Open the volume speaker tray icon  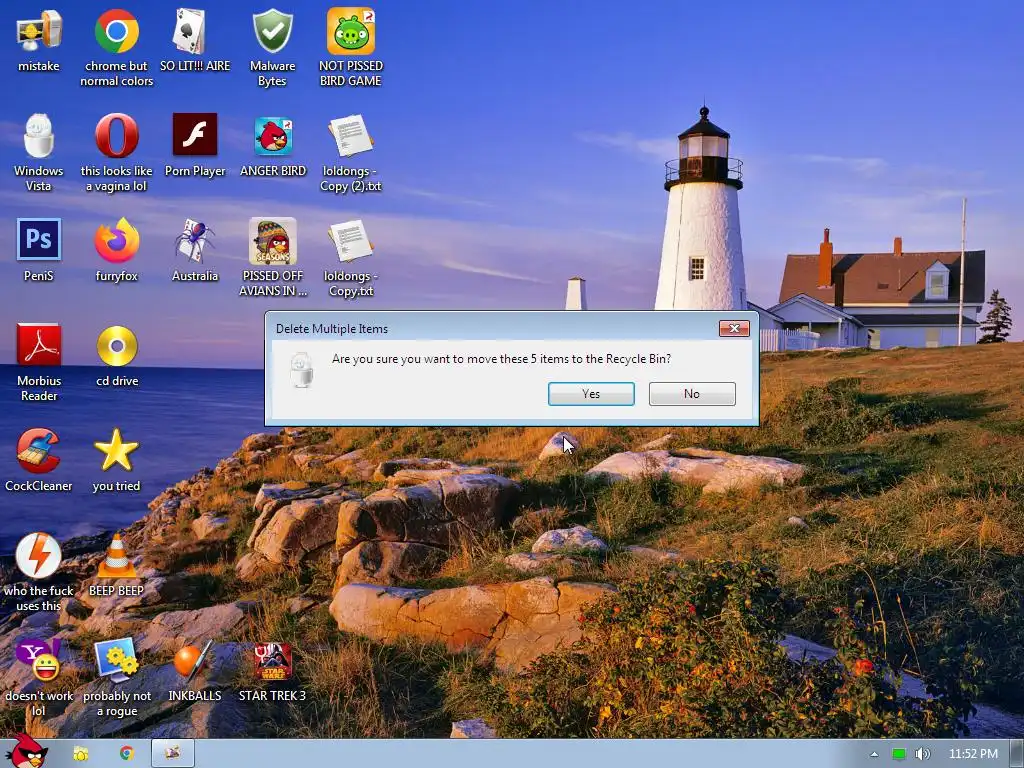921,754
